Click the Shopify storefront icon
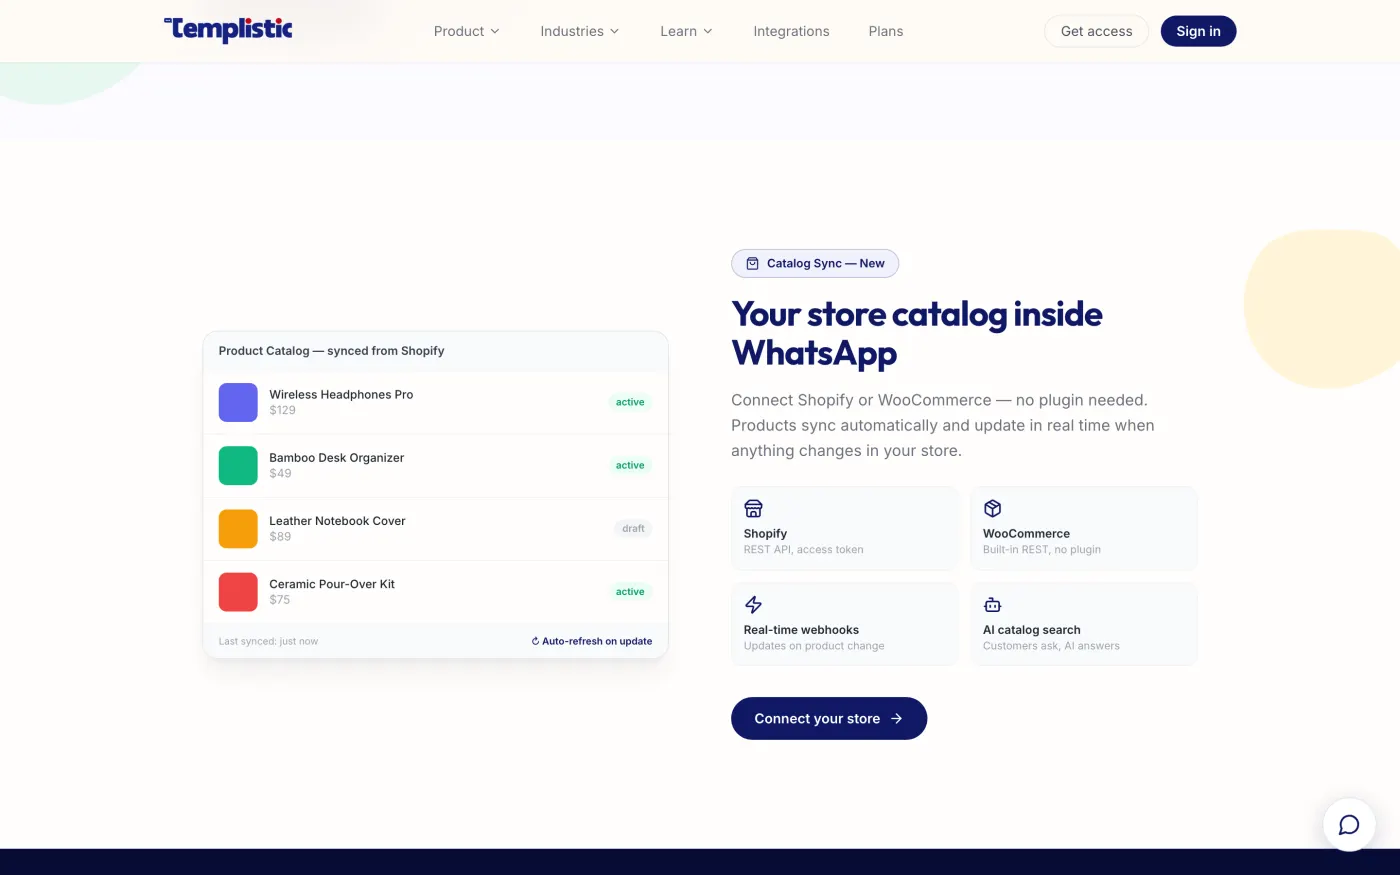Viewport: 1400px width, 875px height. [753, 508]
